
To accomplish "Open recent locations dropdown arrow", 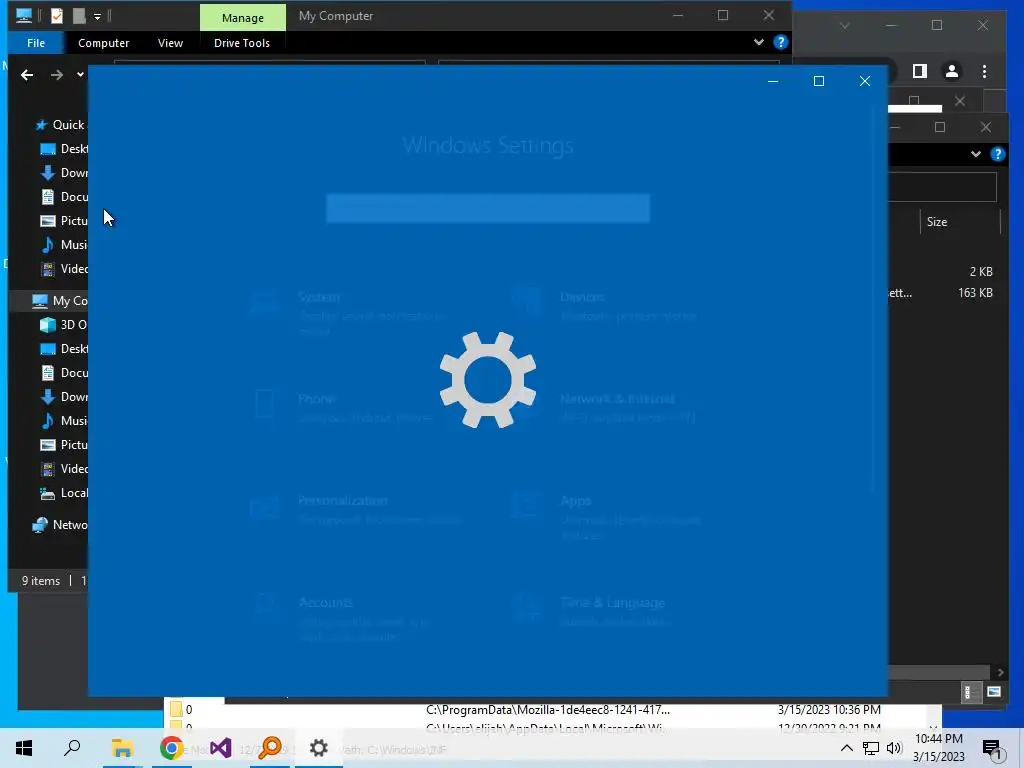I will point(80,74).
